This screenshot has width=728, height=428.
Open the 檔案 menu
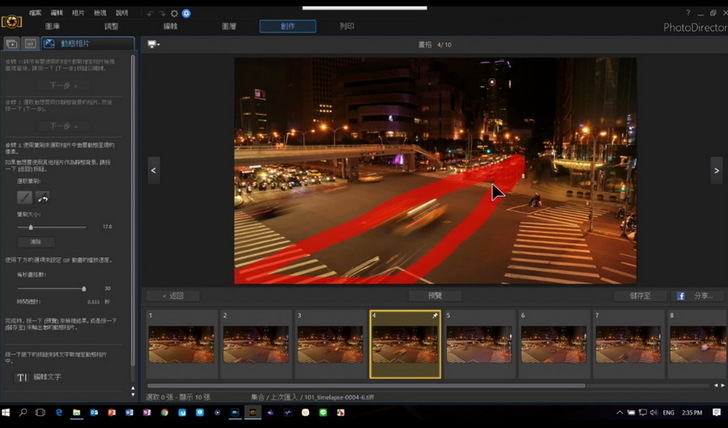pos(36,13)
